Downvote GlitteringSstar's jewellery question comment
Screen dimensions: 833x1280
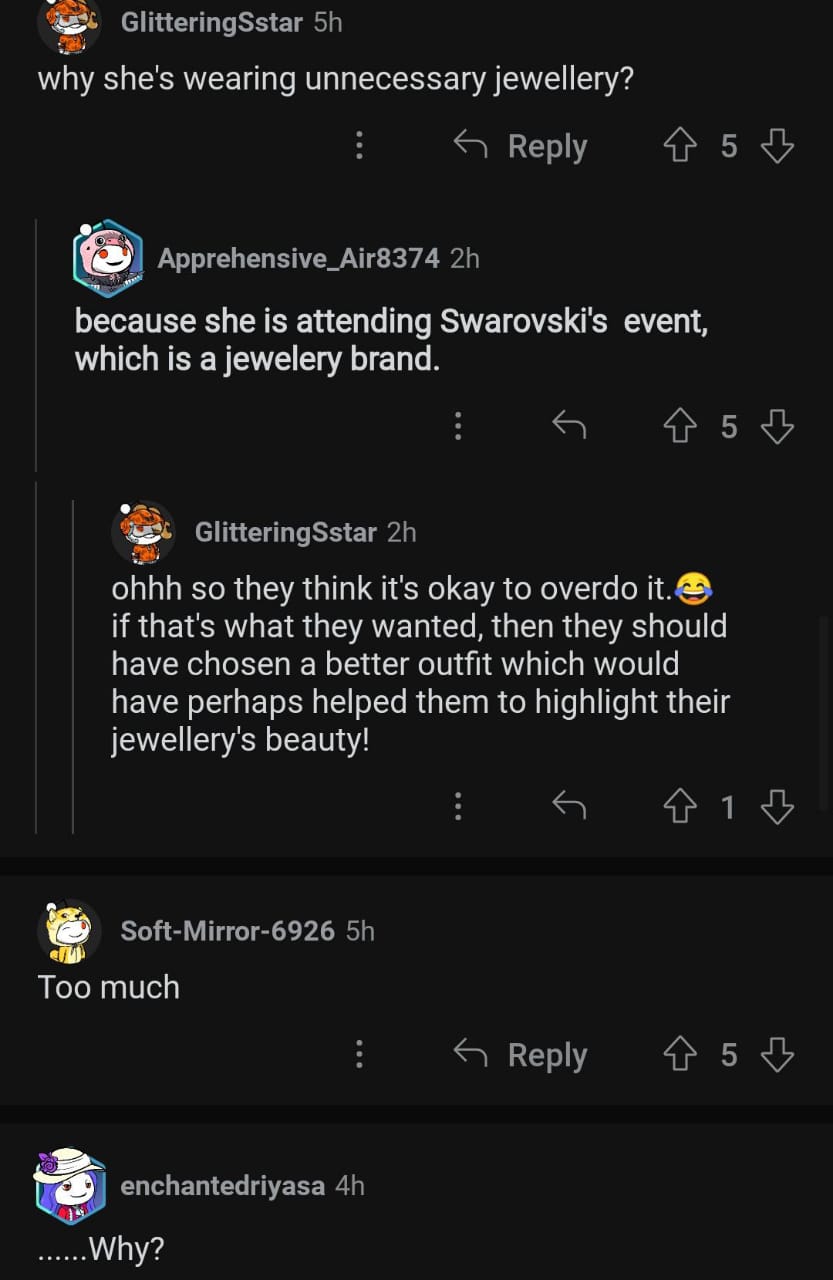tap(777, 147)
